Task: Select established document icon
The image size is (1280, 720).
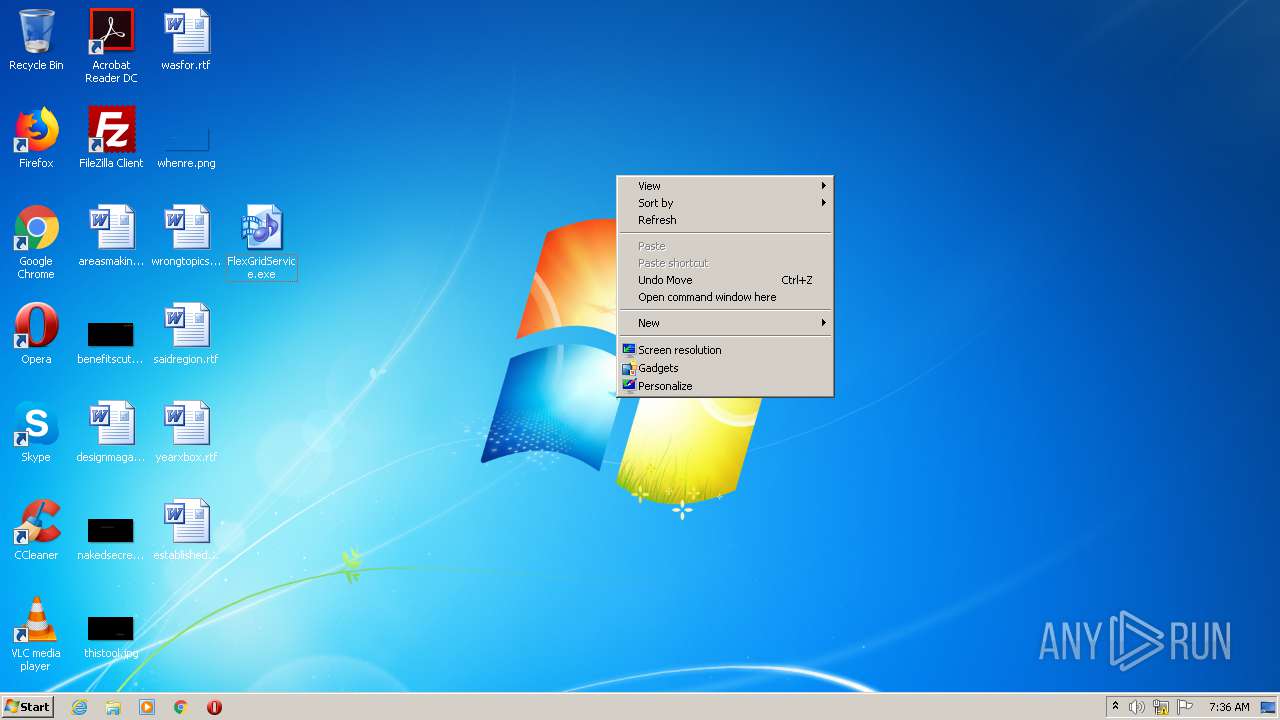Action: (x=186, y=530)
